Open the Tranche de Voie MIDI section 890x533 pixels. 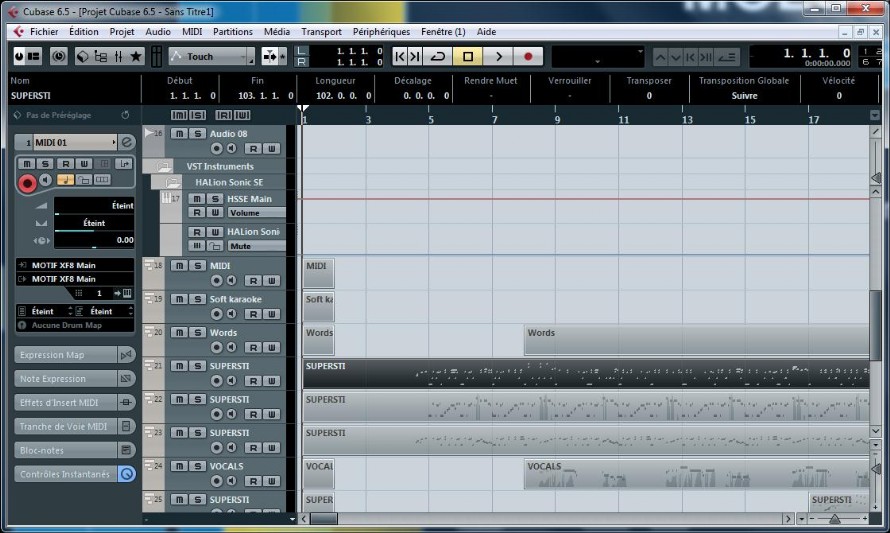point(63,426)
